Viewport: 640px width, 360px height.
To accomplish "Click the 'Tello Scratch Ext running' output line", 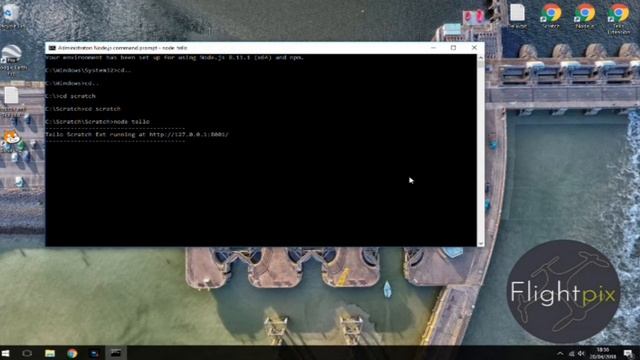I will pyautogui.click(x=137, y=134).
